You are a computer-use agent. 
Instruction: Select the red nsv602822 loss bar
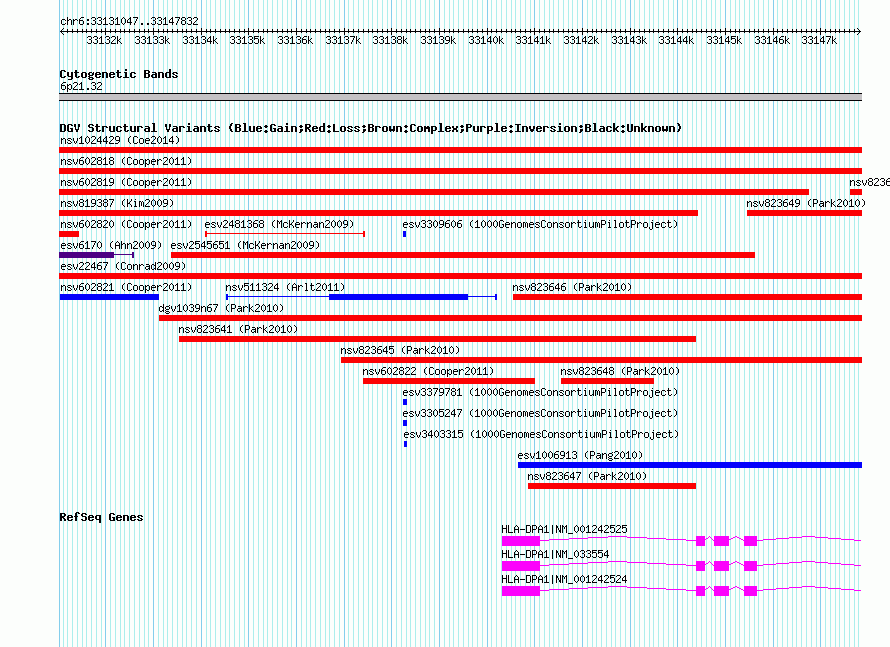(449, 381)
